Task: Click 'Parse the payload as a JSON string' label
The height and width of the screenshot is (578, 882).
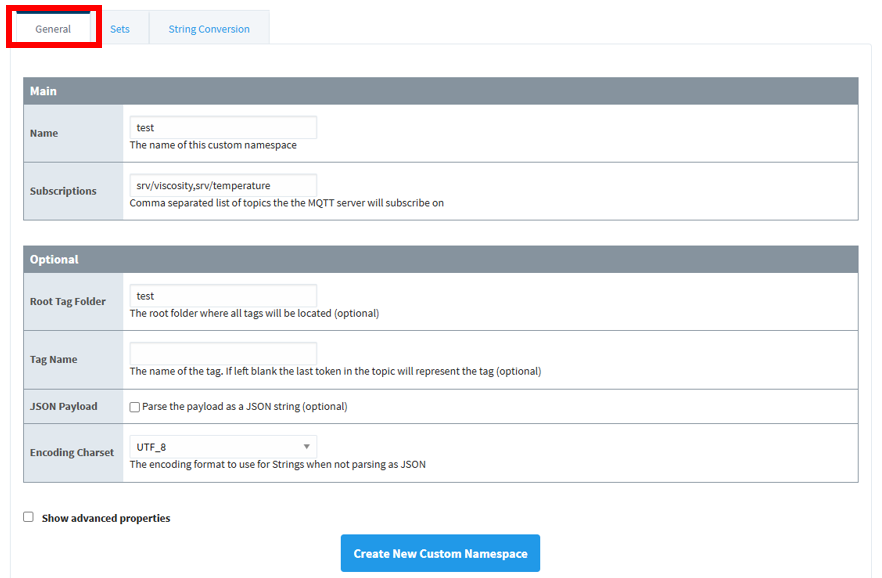Action: click(244, 406)
